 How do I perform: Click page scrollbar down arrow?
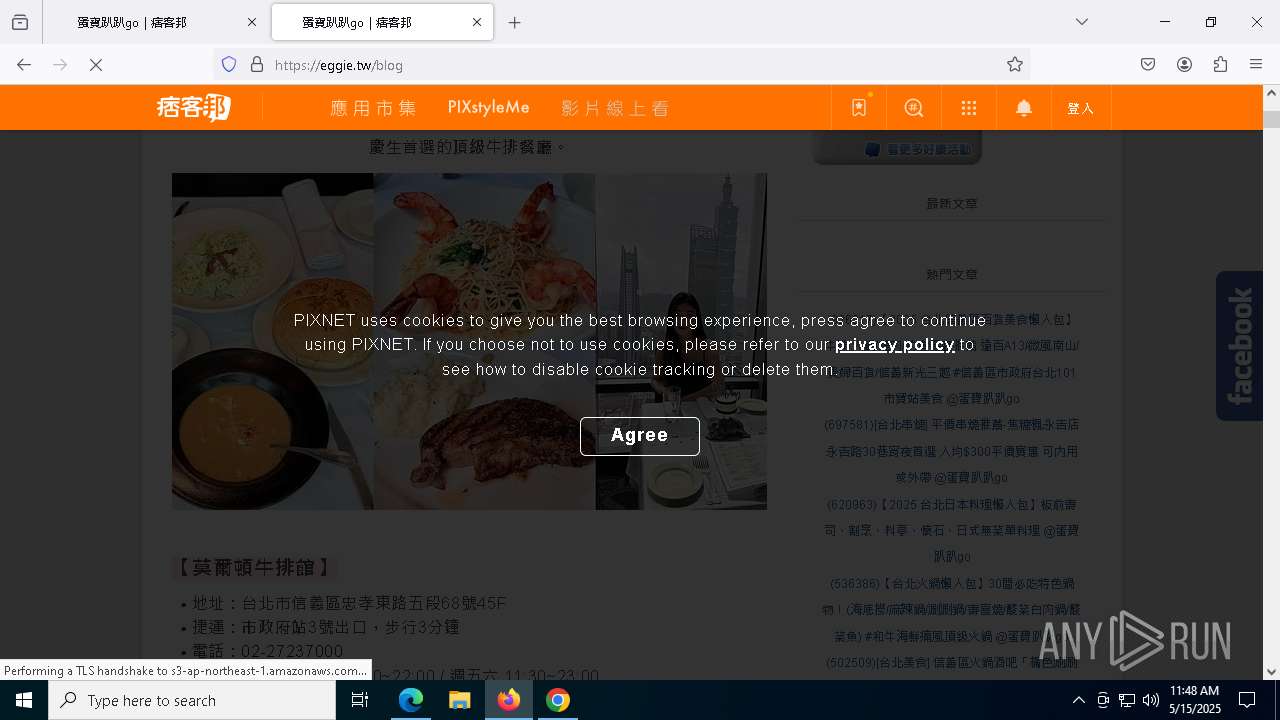(x=1271, y=672)
